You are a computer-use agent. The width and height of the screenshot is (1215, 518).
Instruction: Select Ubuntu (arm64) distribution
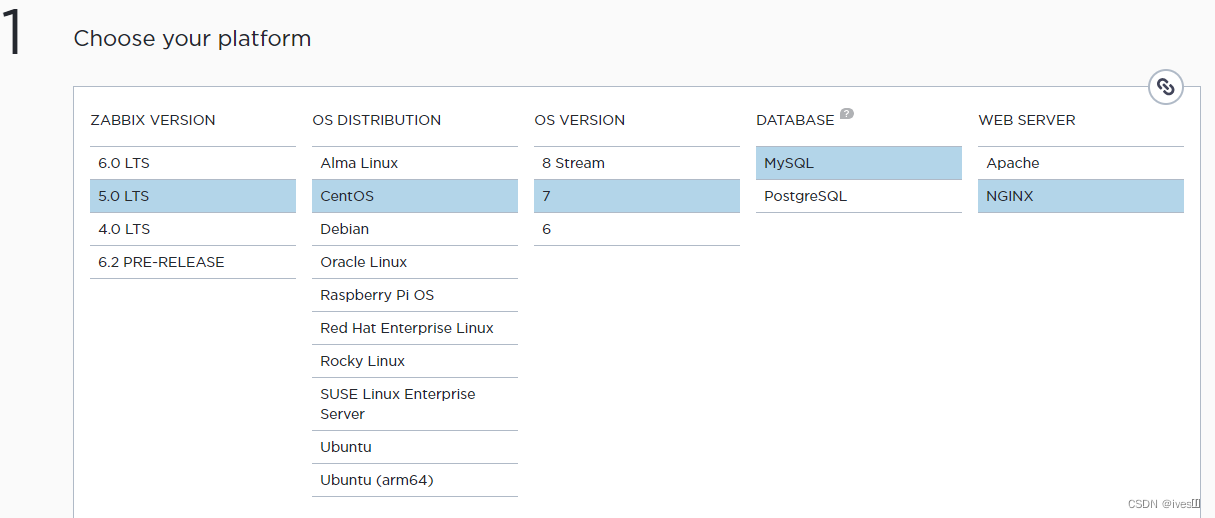point(414,480)
